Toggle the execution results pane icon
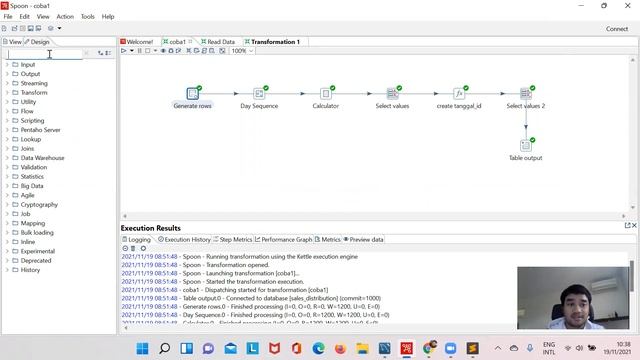Screen dimensions: 640x360 pyautogui.click(x=222, y=51)
